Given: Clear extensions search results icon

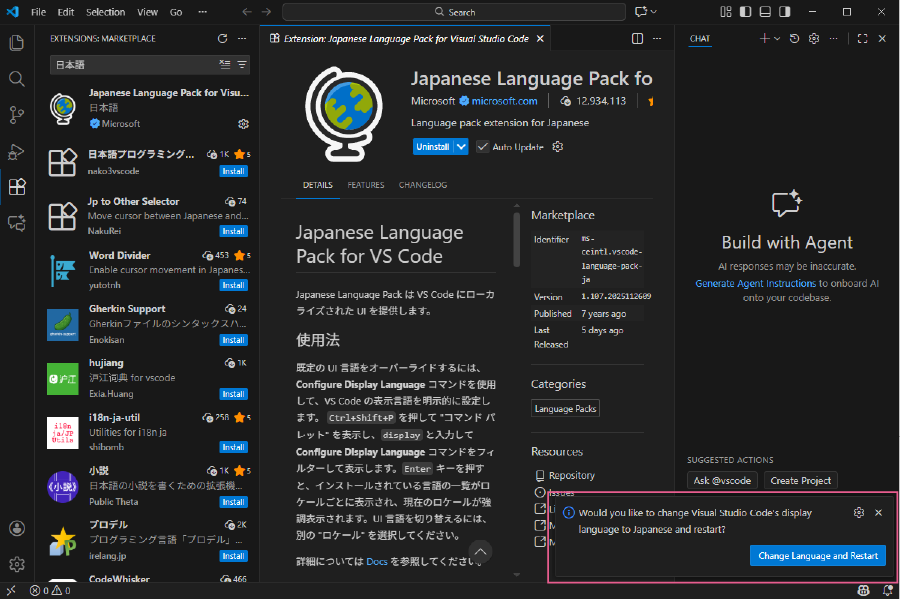Looking at the screenshot, I should click(225, 64).
